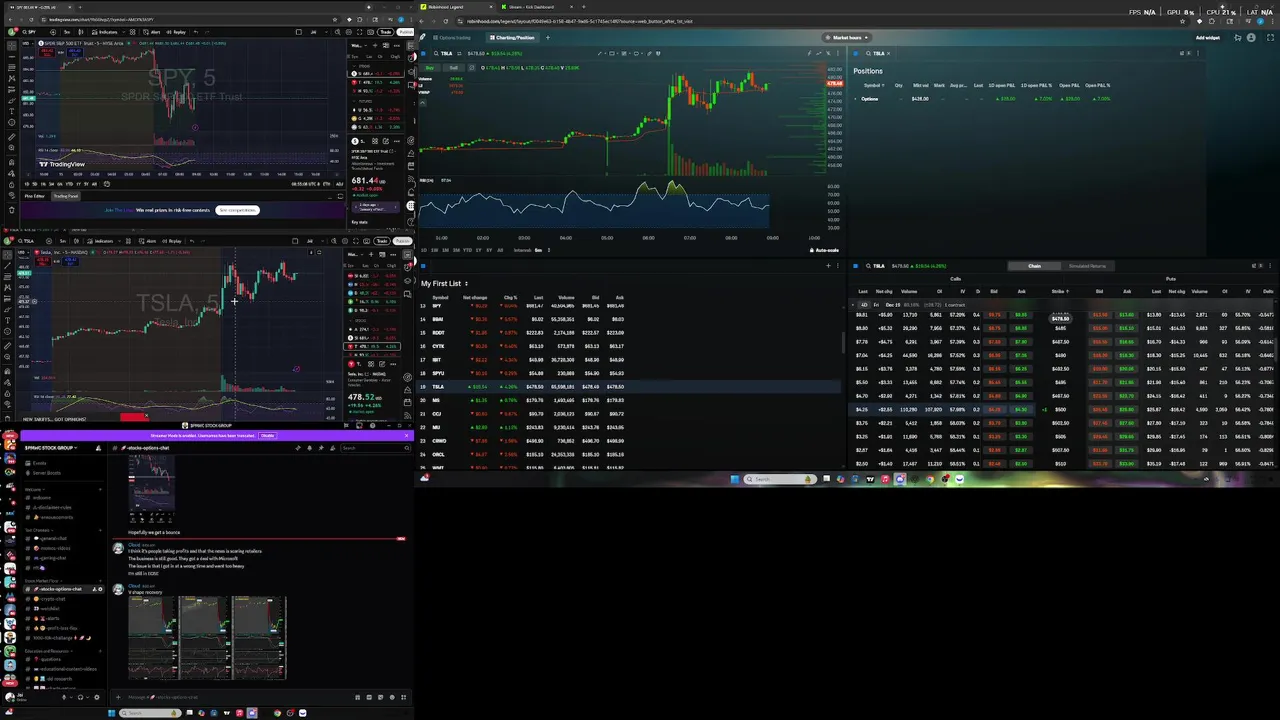Select the Text tool in the SPY chart sidebar
The height and width of the screenshot is (720, 1280).
(x=12, y=111)
